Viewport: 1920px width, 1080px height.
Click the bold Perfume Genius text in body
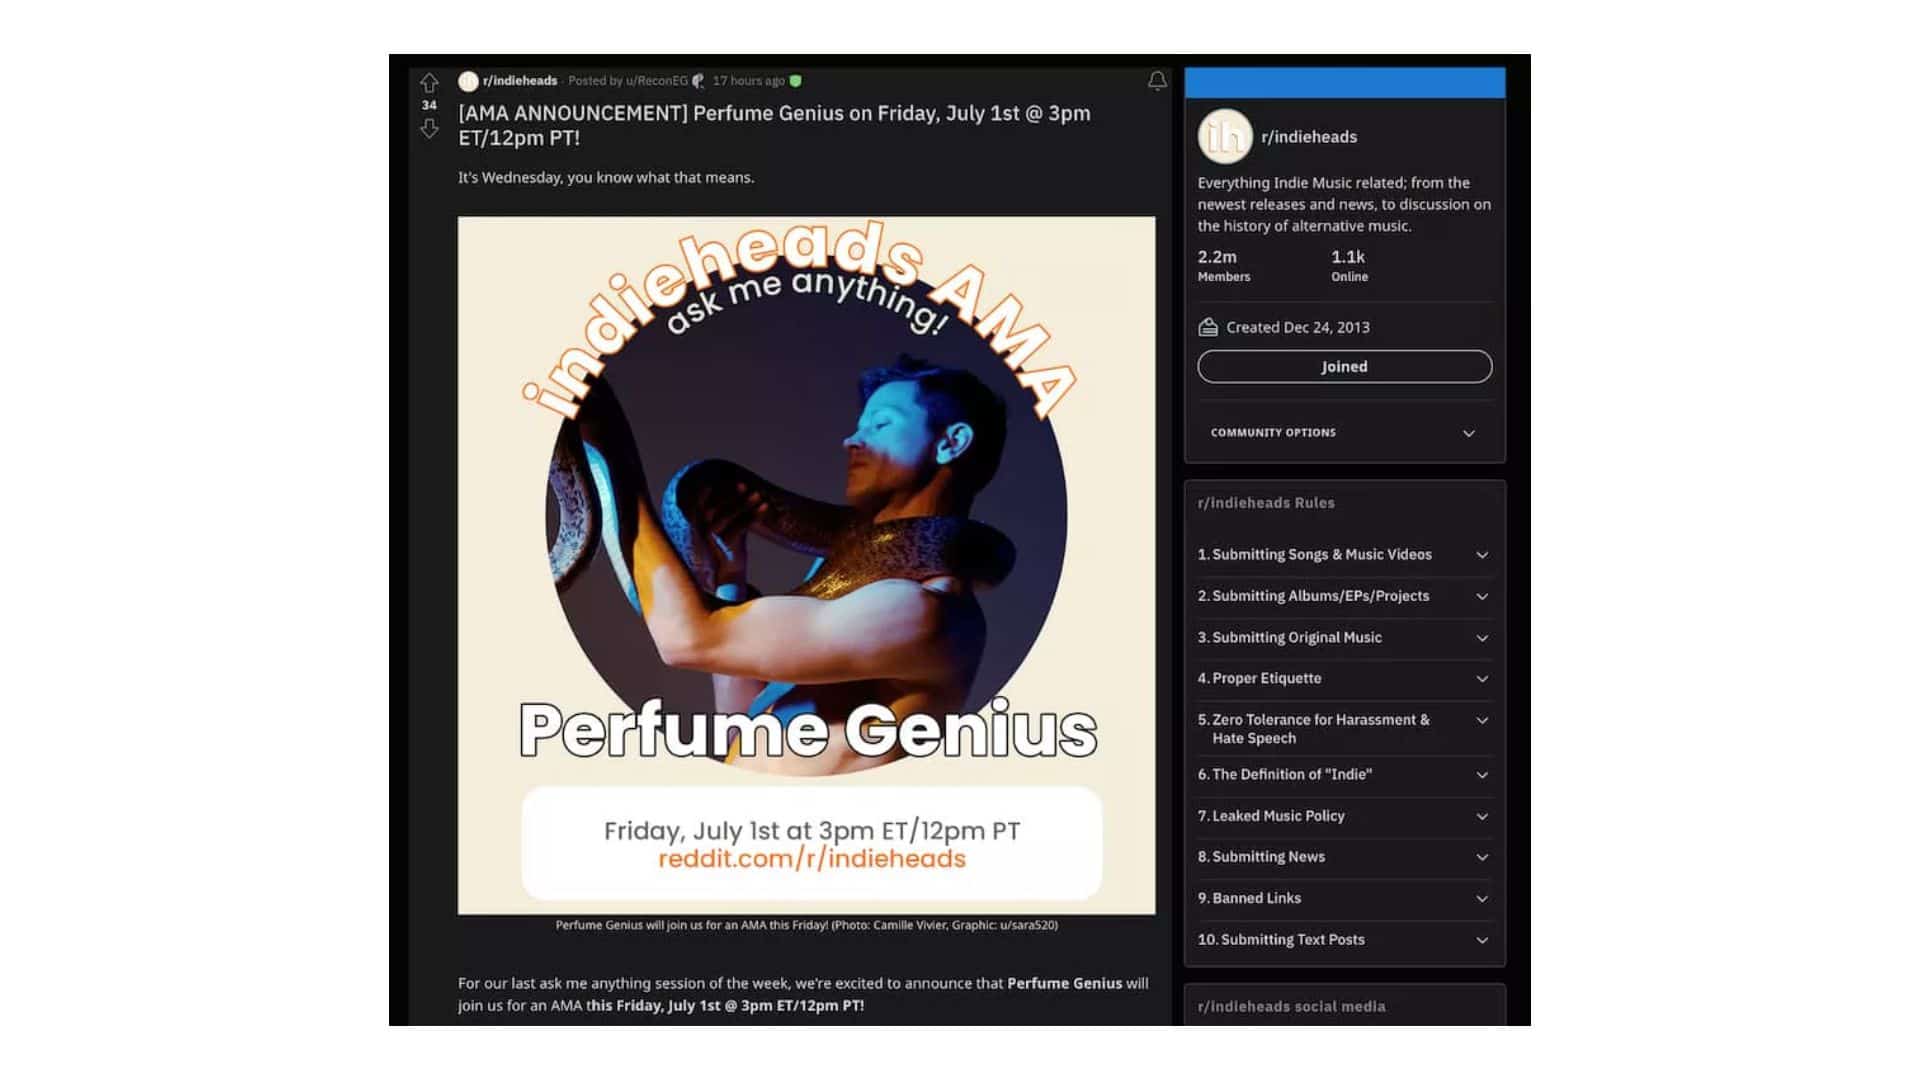(x=1064, y=984)
